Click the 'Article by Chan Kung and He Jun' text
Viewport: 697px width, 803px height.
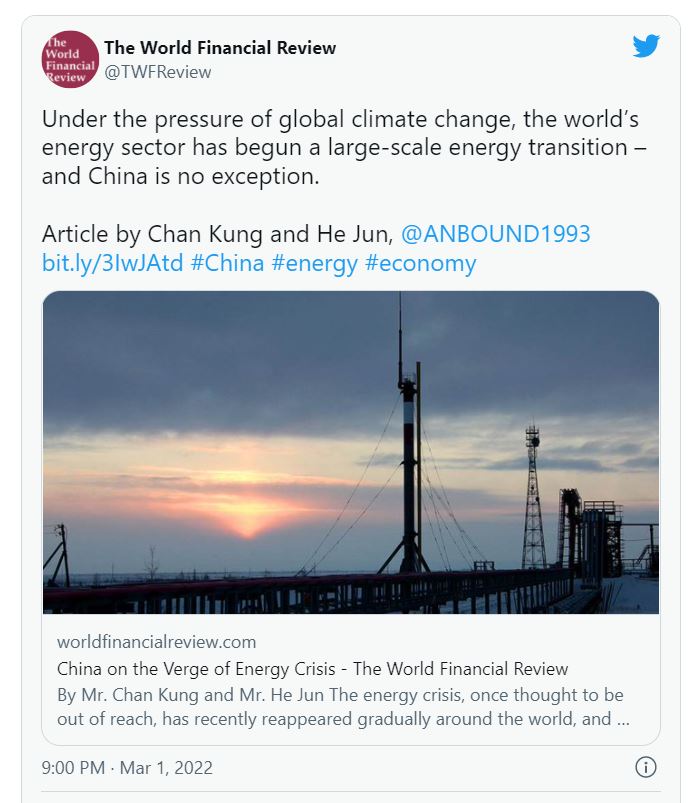pos(218,234)
